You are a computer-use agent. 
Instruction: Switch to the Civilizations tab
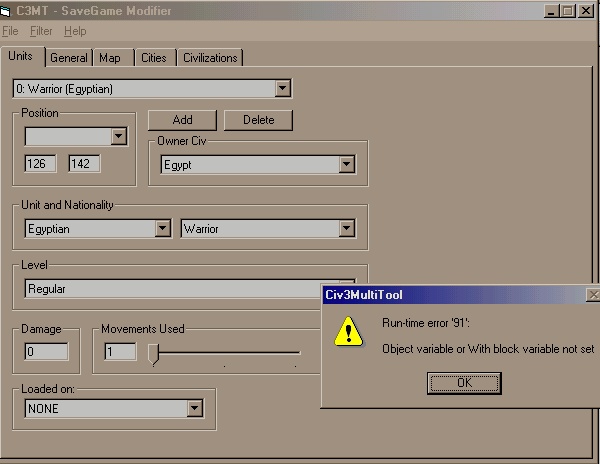(x=210, y=58)
